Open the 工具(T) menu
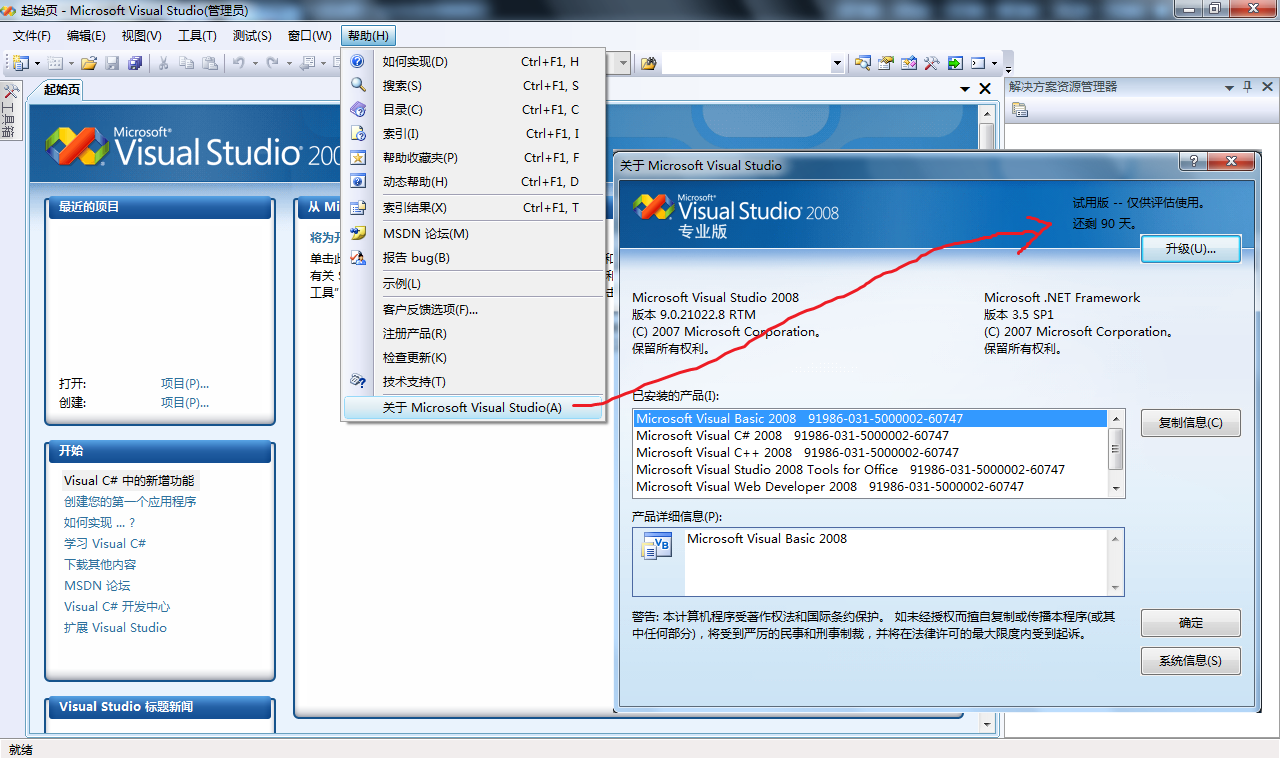Viewport: 1280px width, 758px height. click(x=197, y=36)
